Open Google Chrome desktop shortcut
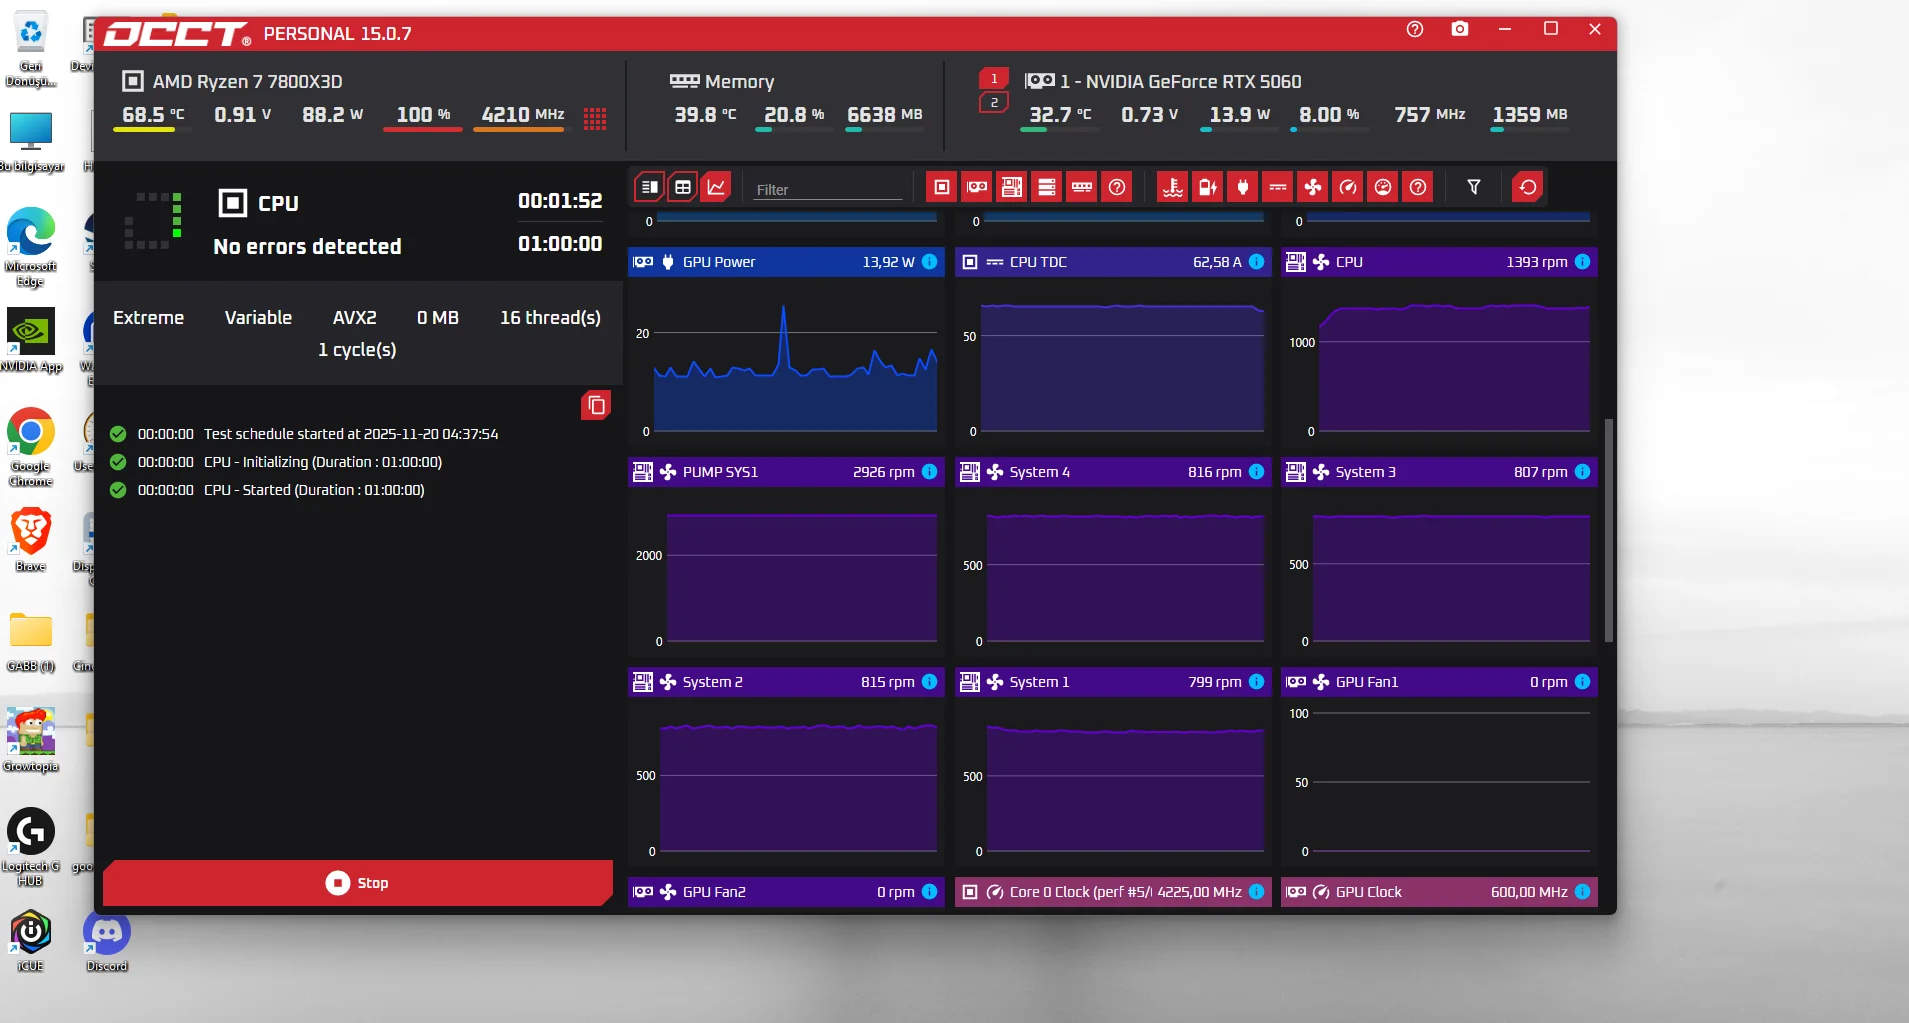 point(31,446)
